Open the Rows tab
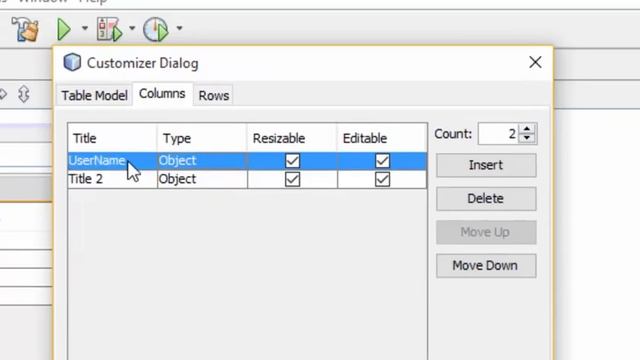Viewport: 640px width, 360px height. pos(213,96)
